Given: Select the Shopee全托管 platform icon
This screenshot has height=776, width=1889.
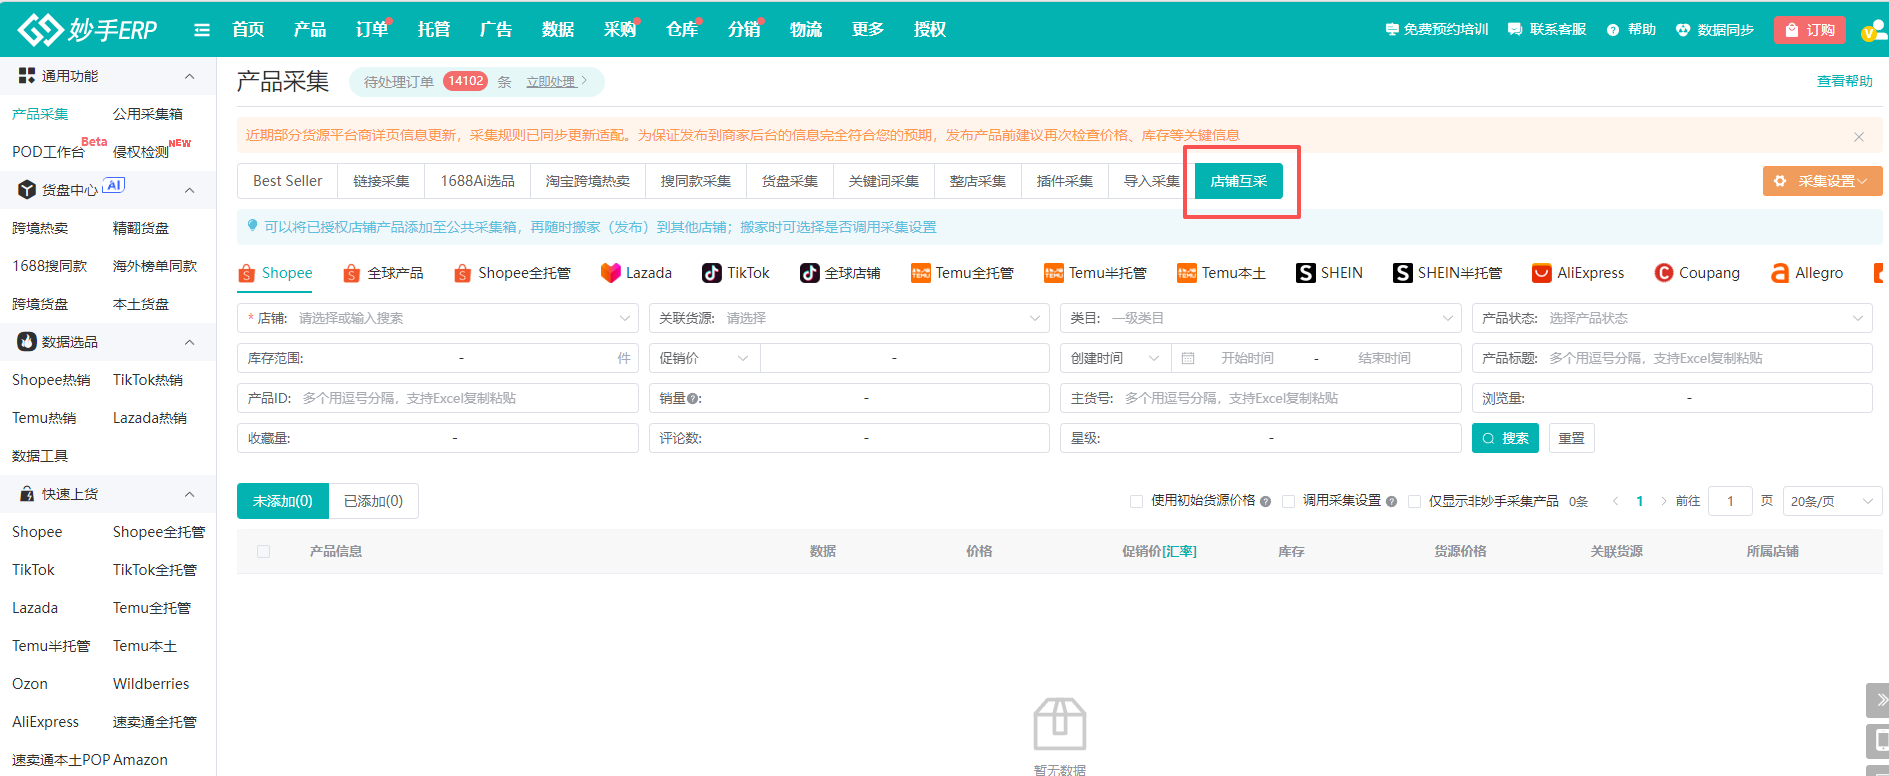Looking at the screenshot, I should click(462, 273).
